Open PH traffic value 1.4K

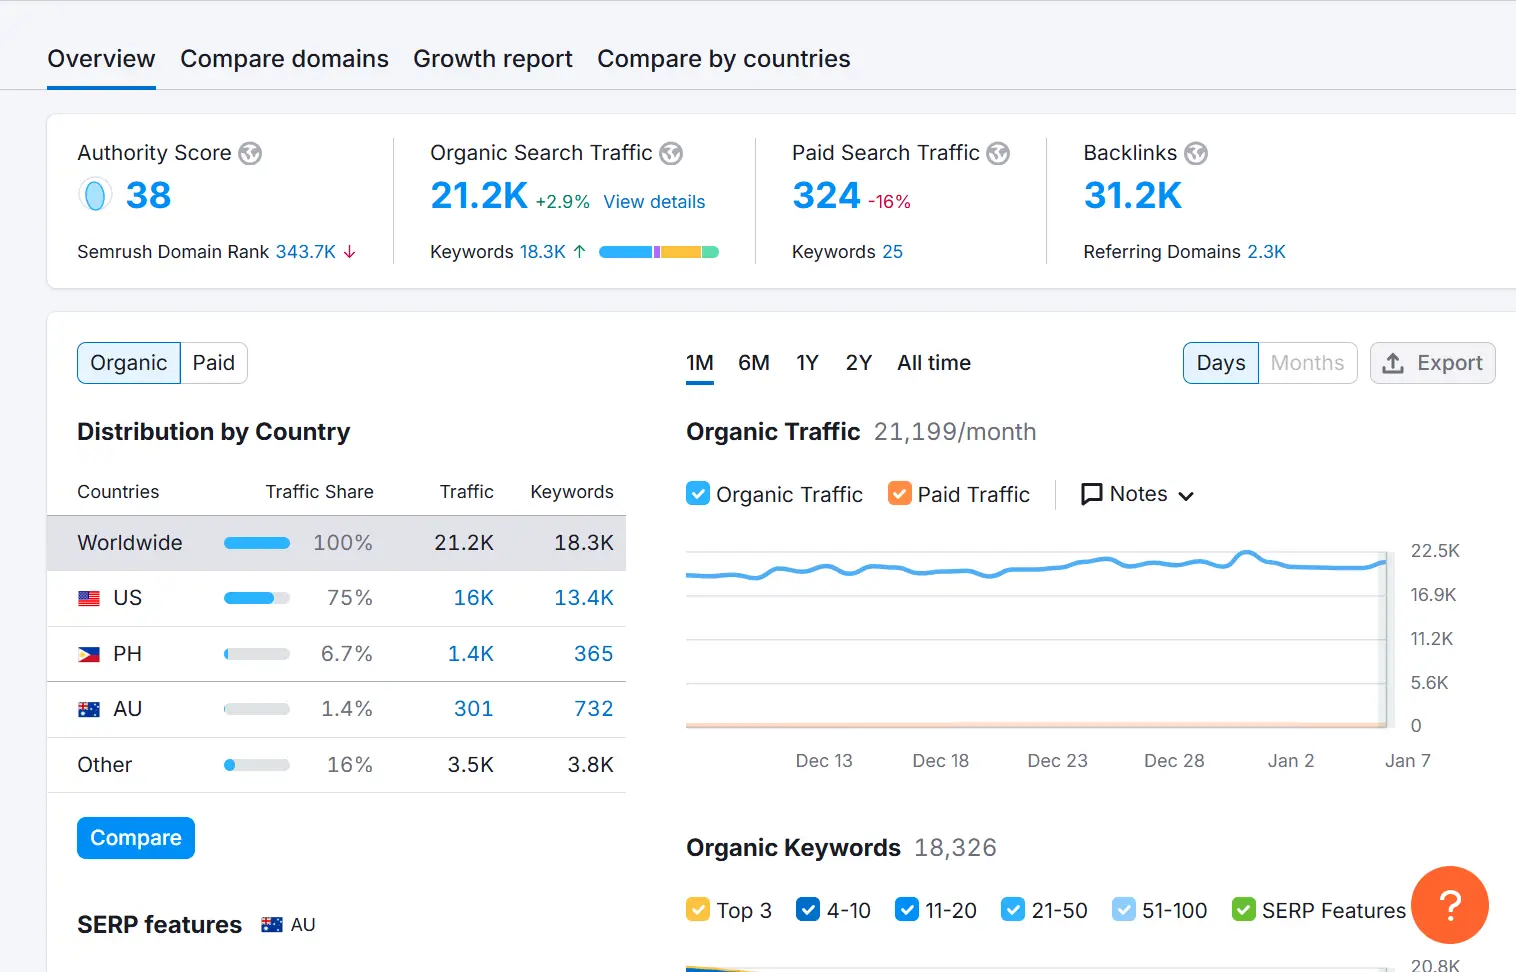point(471,654)
